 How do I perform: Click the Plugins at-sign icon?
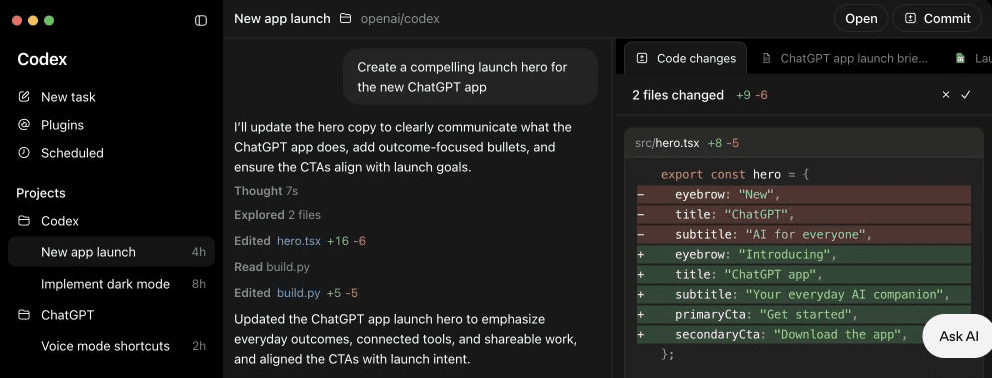(x=24, y=125)
